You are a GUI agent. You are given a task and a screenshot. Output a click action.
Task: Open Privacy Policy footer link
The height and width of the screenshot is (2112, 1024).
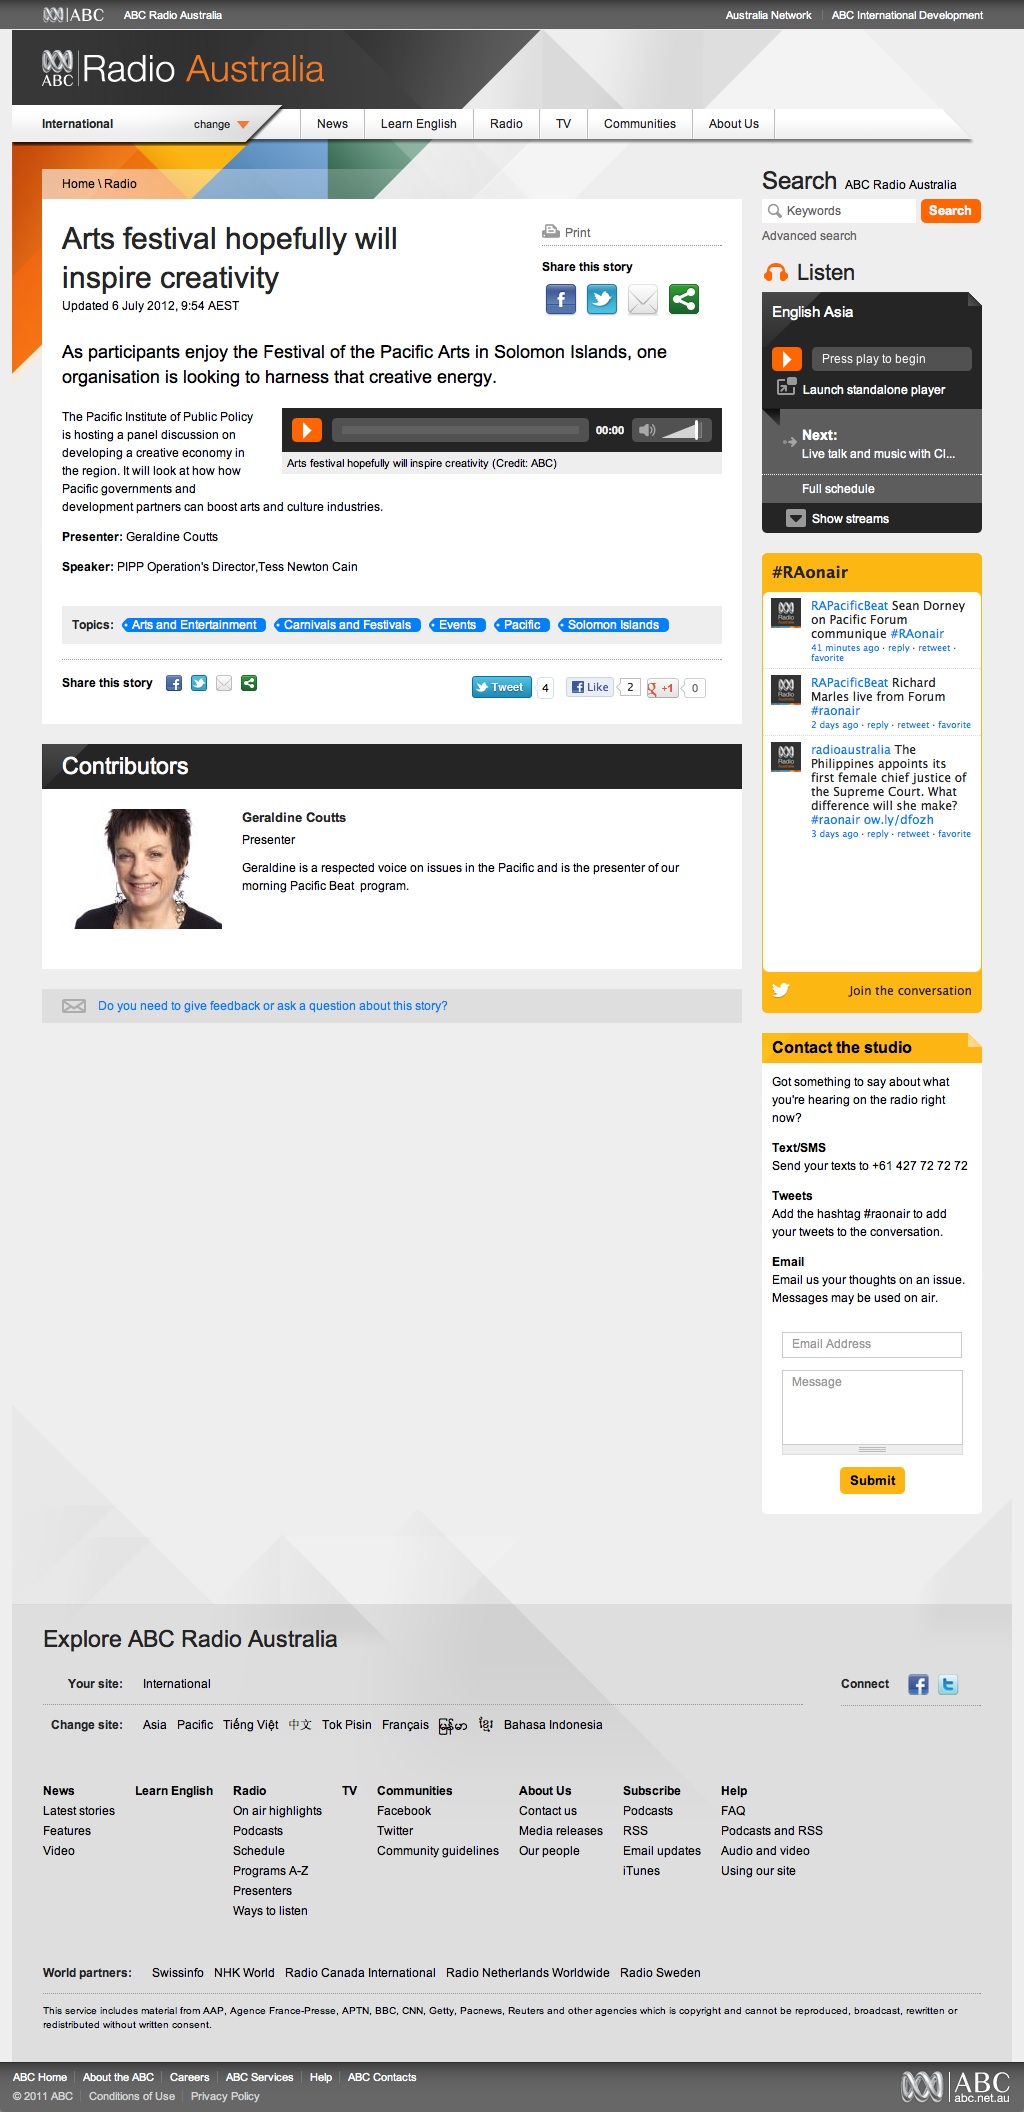point(225,2096)
